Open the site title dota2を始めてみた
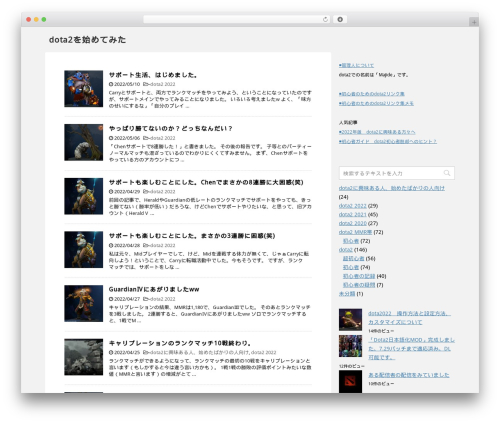Image resolution: width=500 pixels, height=423 pixels. 87,40
